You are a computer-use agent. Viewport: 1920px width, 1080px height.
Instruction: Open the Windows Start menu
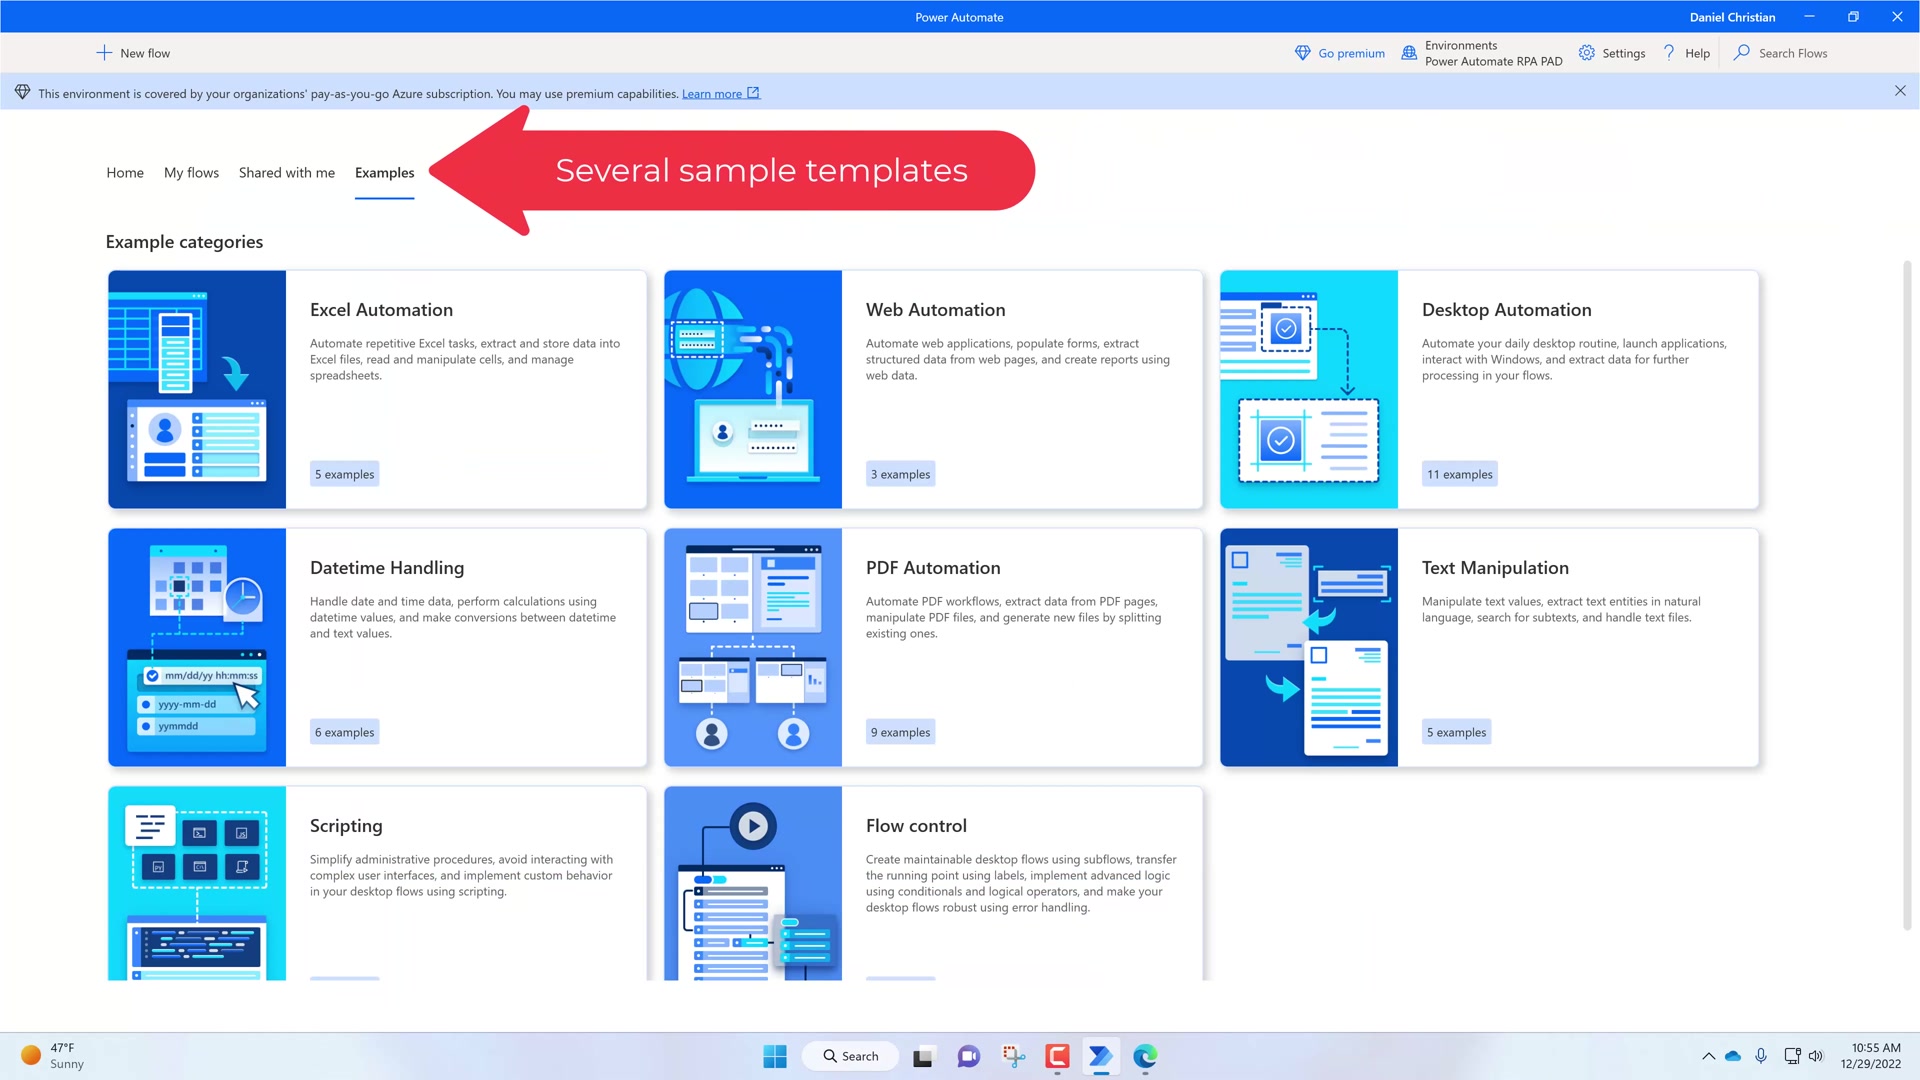(x=775, y=1056)
